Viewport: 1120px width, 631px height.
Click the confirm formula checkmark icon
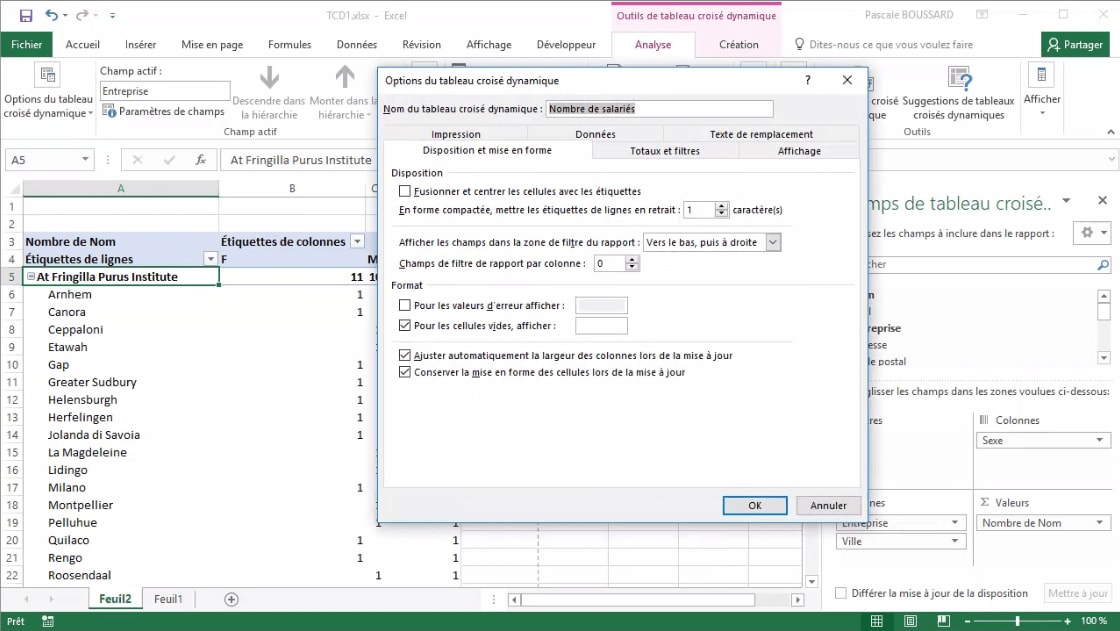169,160
